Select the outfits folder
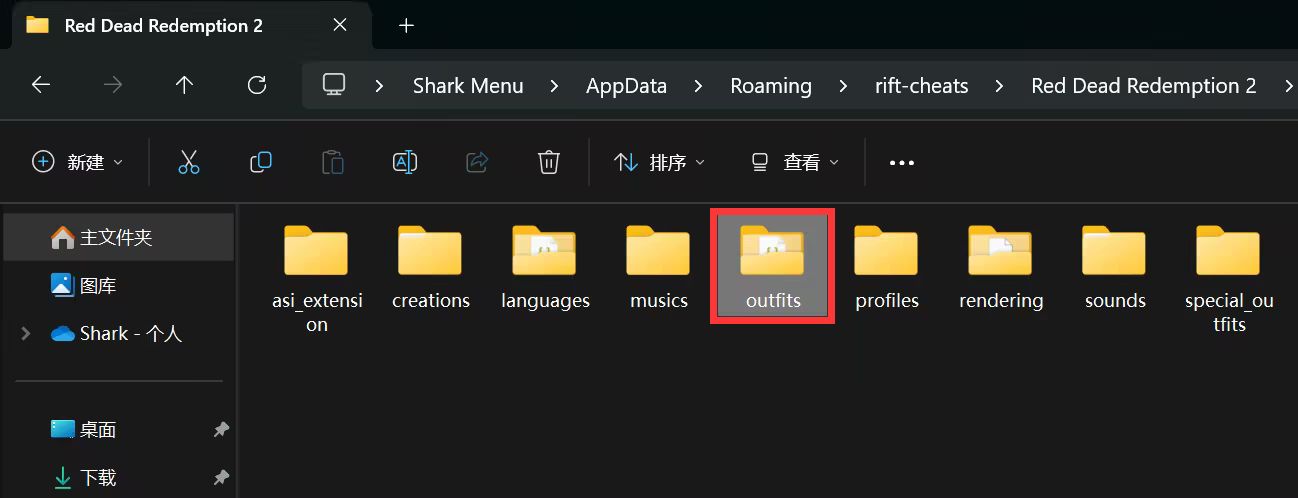1298x498 pixels. click(772, 266)
